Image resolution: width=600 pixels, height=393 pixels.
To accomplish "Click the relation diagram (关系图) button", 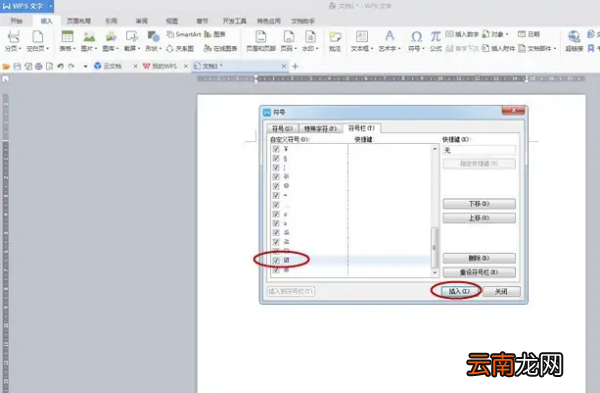I will 180,49.
